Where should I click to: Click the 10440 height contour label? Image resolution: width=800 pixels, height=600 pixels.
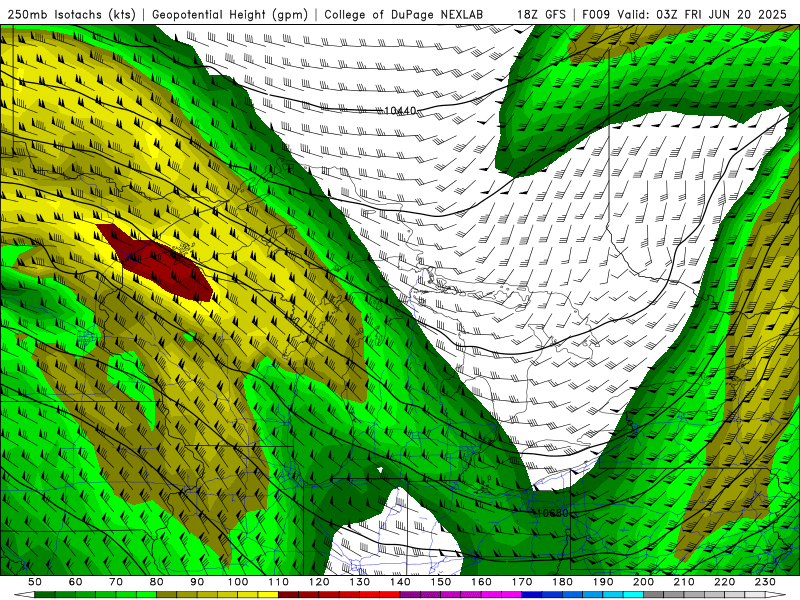click(400, 111)
